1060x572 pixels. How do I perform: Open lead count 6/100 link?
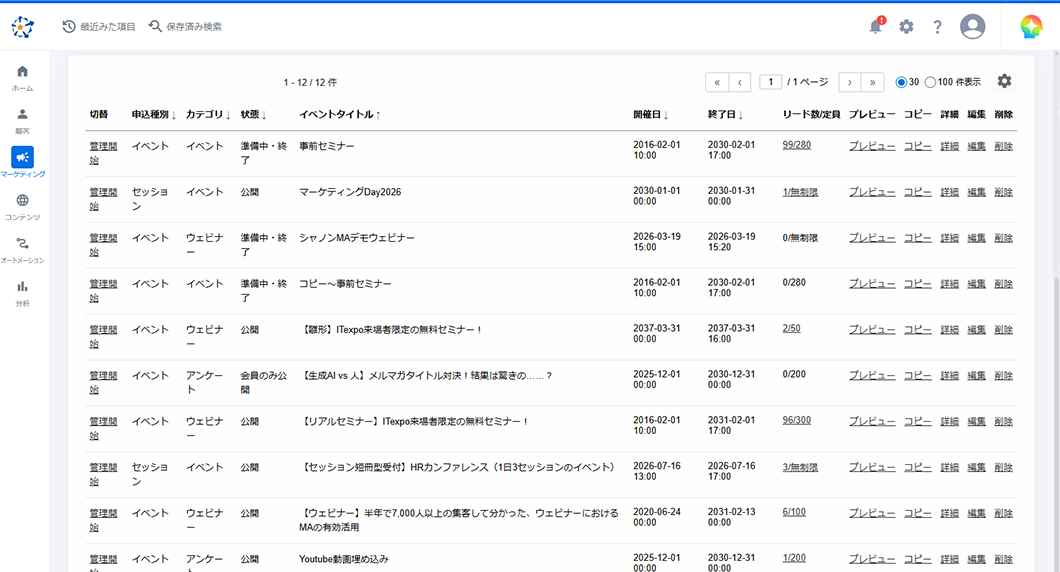coord(794,512)
